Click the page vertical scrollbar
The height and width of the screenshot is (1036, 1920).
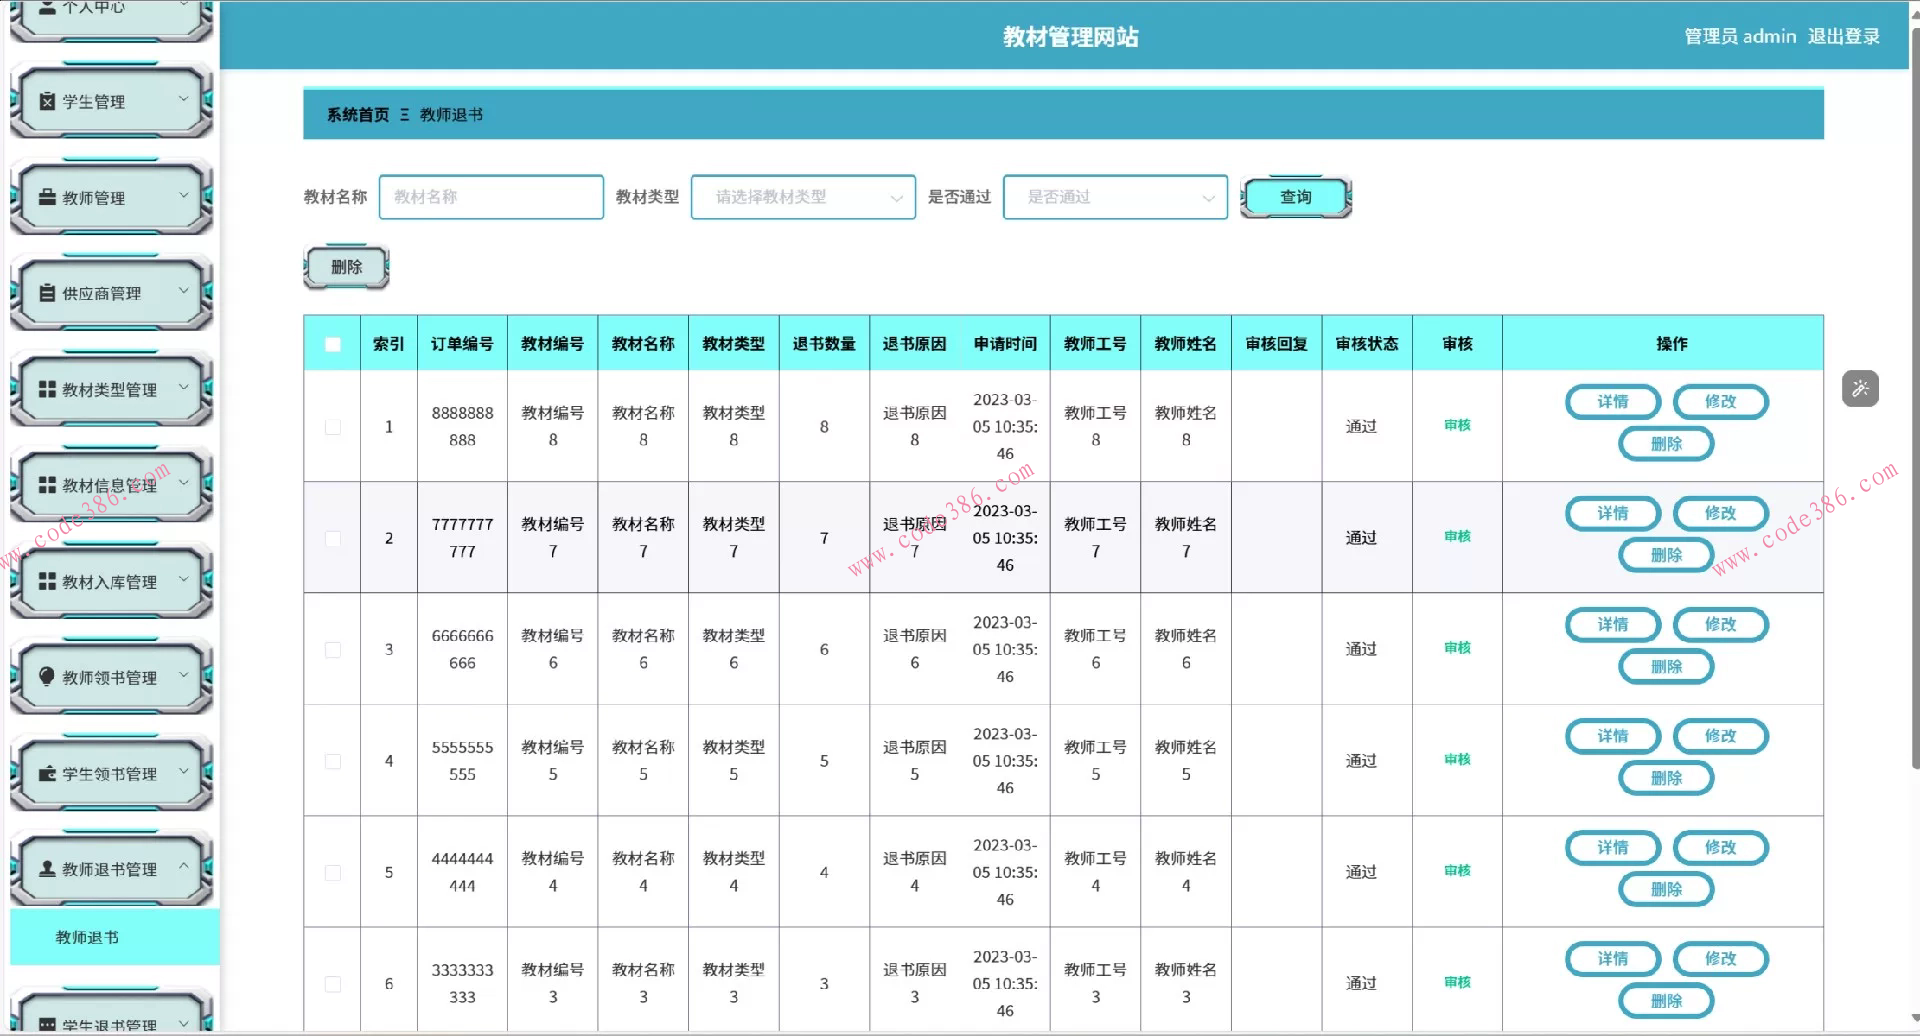pos(1914,400)
